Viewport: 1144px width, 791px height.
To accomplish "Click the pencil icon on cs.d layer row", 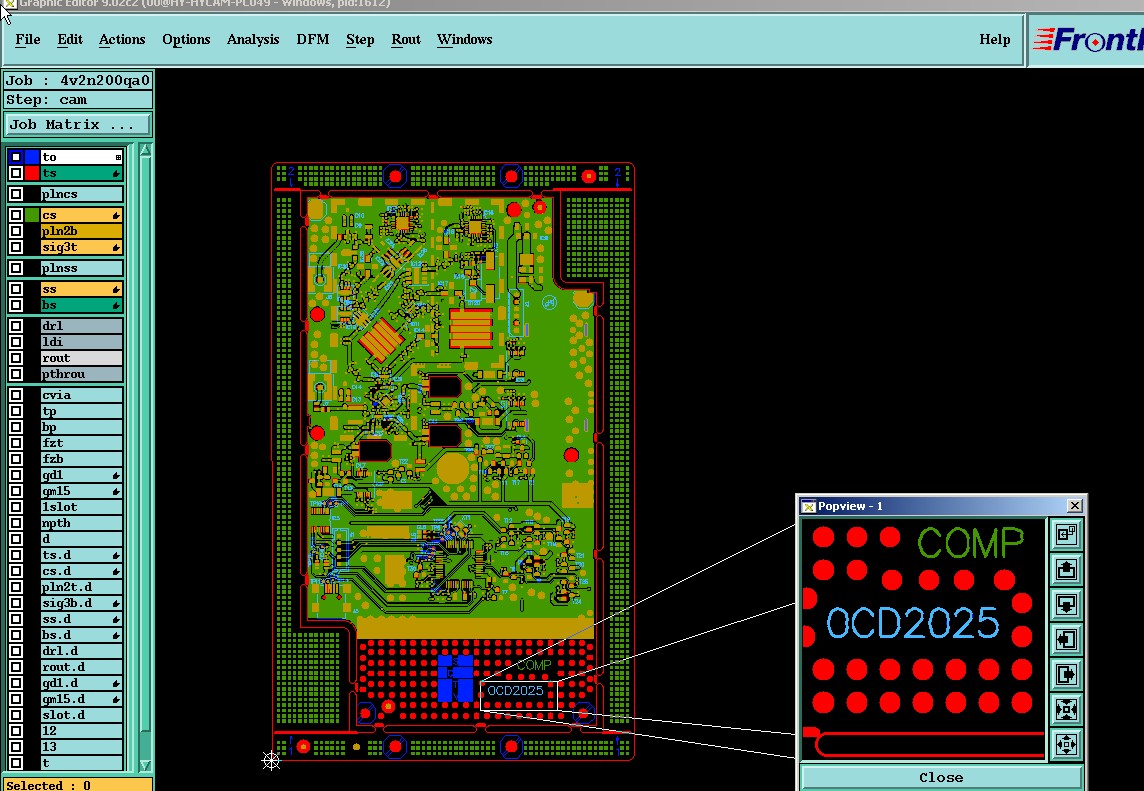I will pos(116,571).
